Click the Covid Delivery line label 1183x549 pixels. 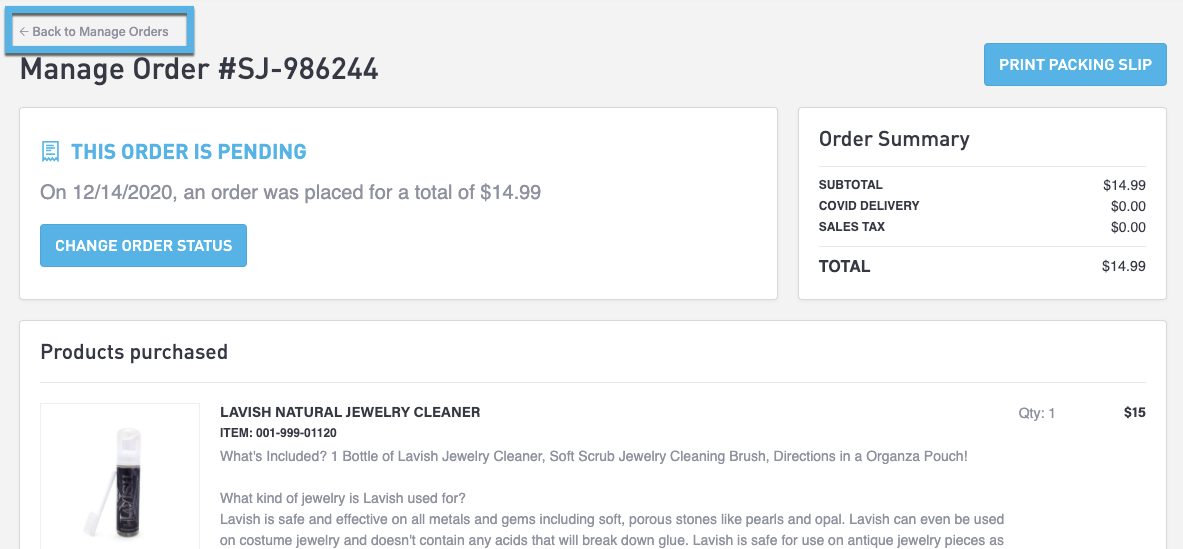(x=868, y=206)
